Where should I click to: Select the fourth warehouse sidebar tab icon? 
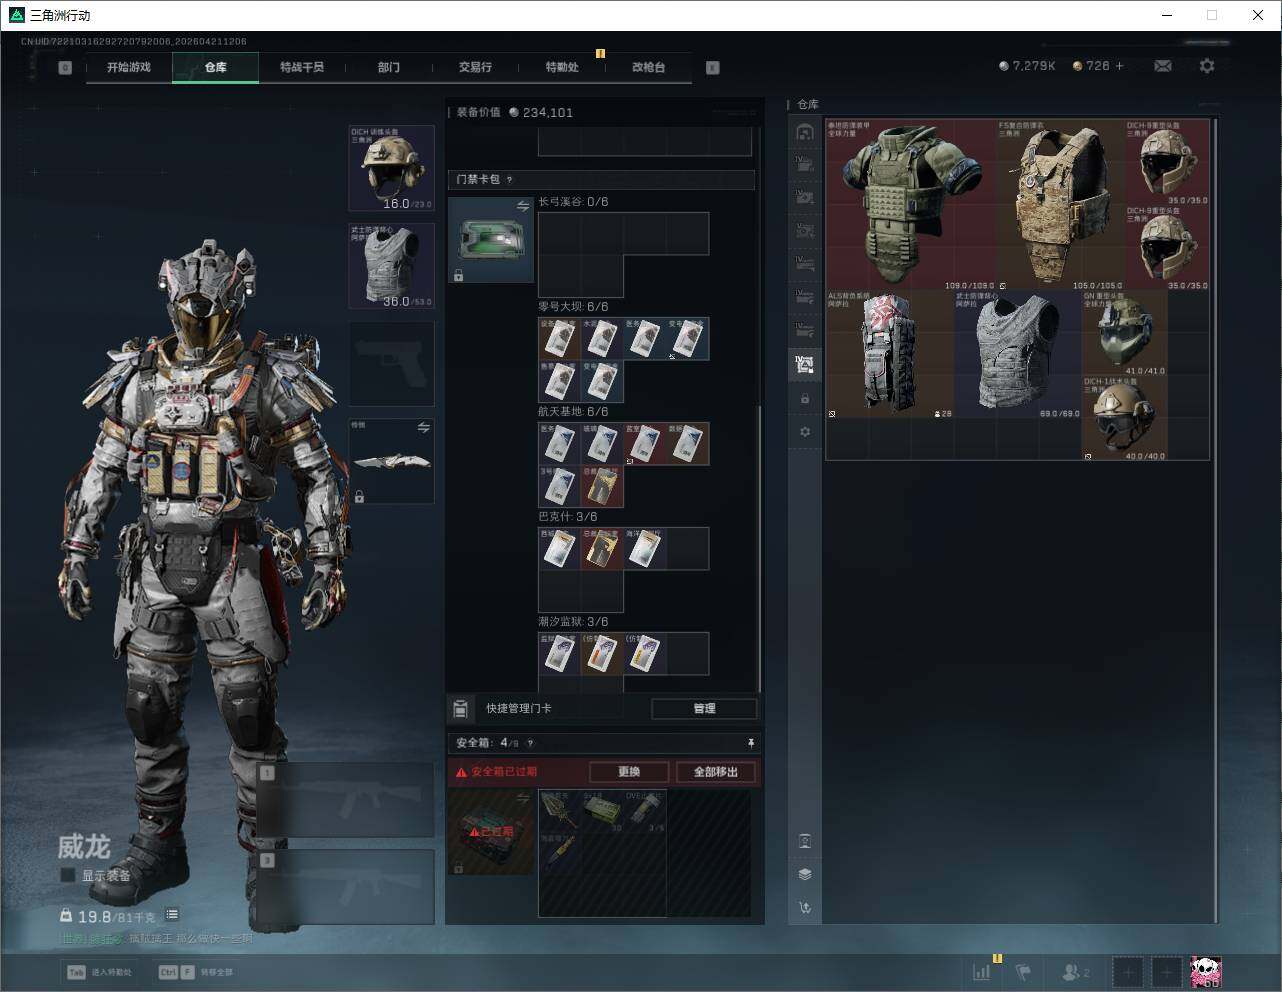click(805, 230)
